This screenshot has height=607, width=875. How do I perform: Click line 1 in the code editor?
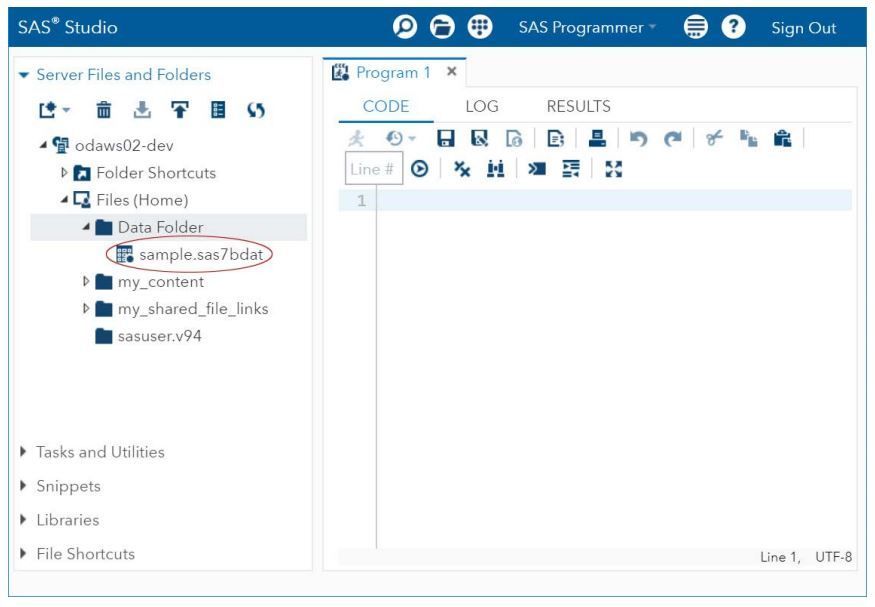[614, 200]
